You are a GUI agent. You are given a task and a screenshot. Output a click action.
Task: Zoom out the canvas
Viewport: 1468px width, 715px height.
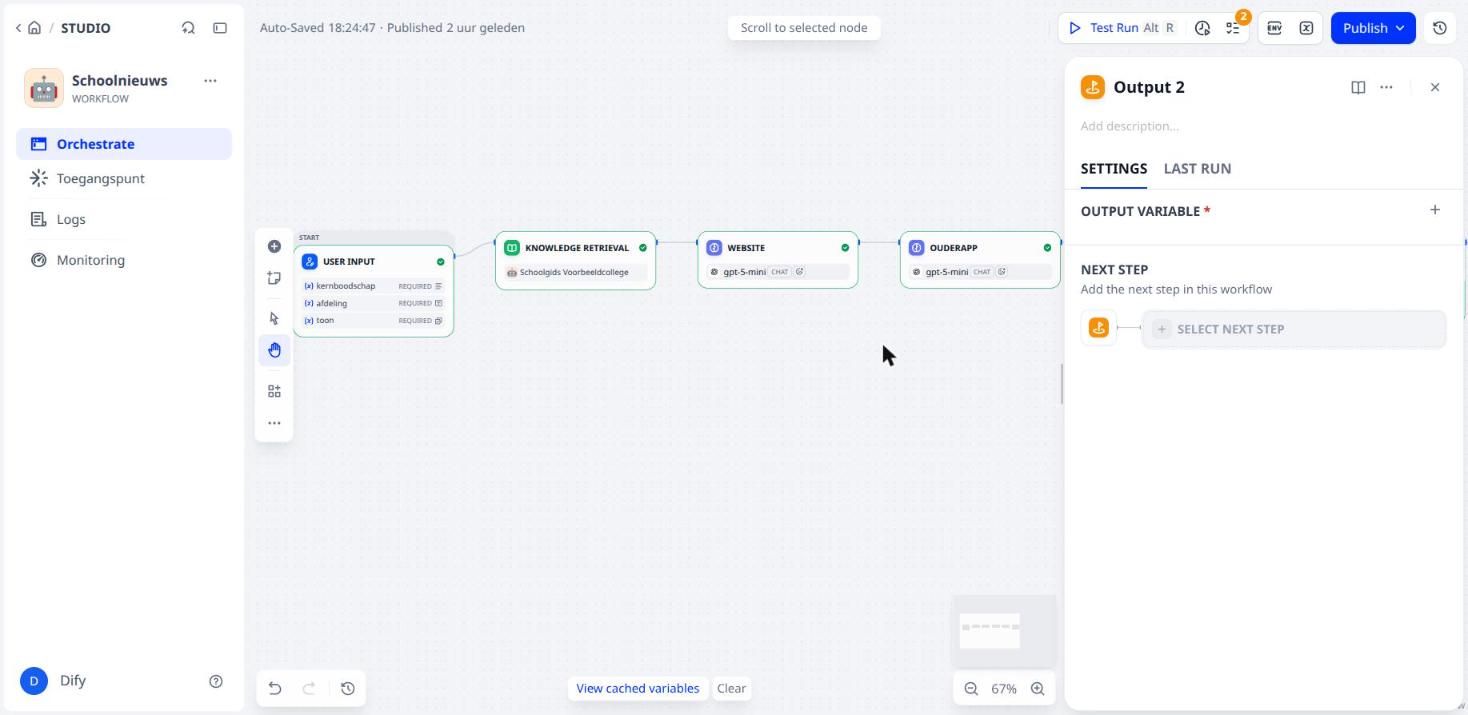click(970, 688)
